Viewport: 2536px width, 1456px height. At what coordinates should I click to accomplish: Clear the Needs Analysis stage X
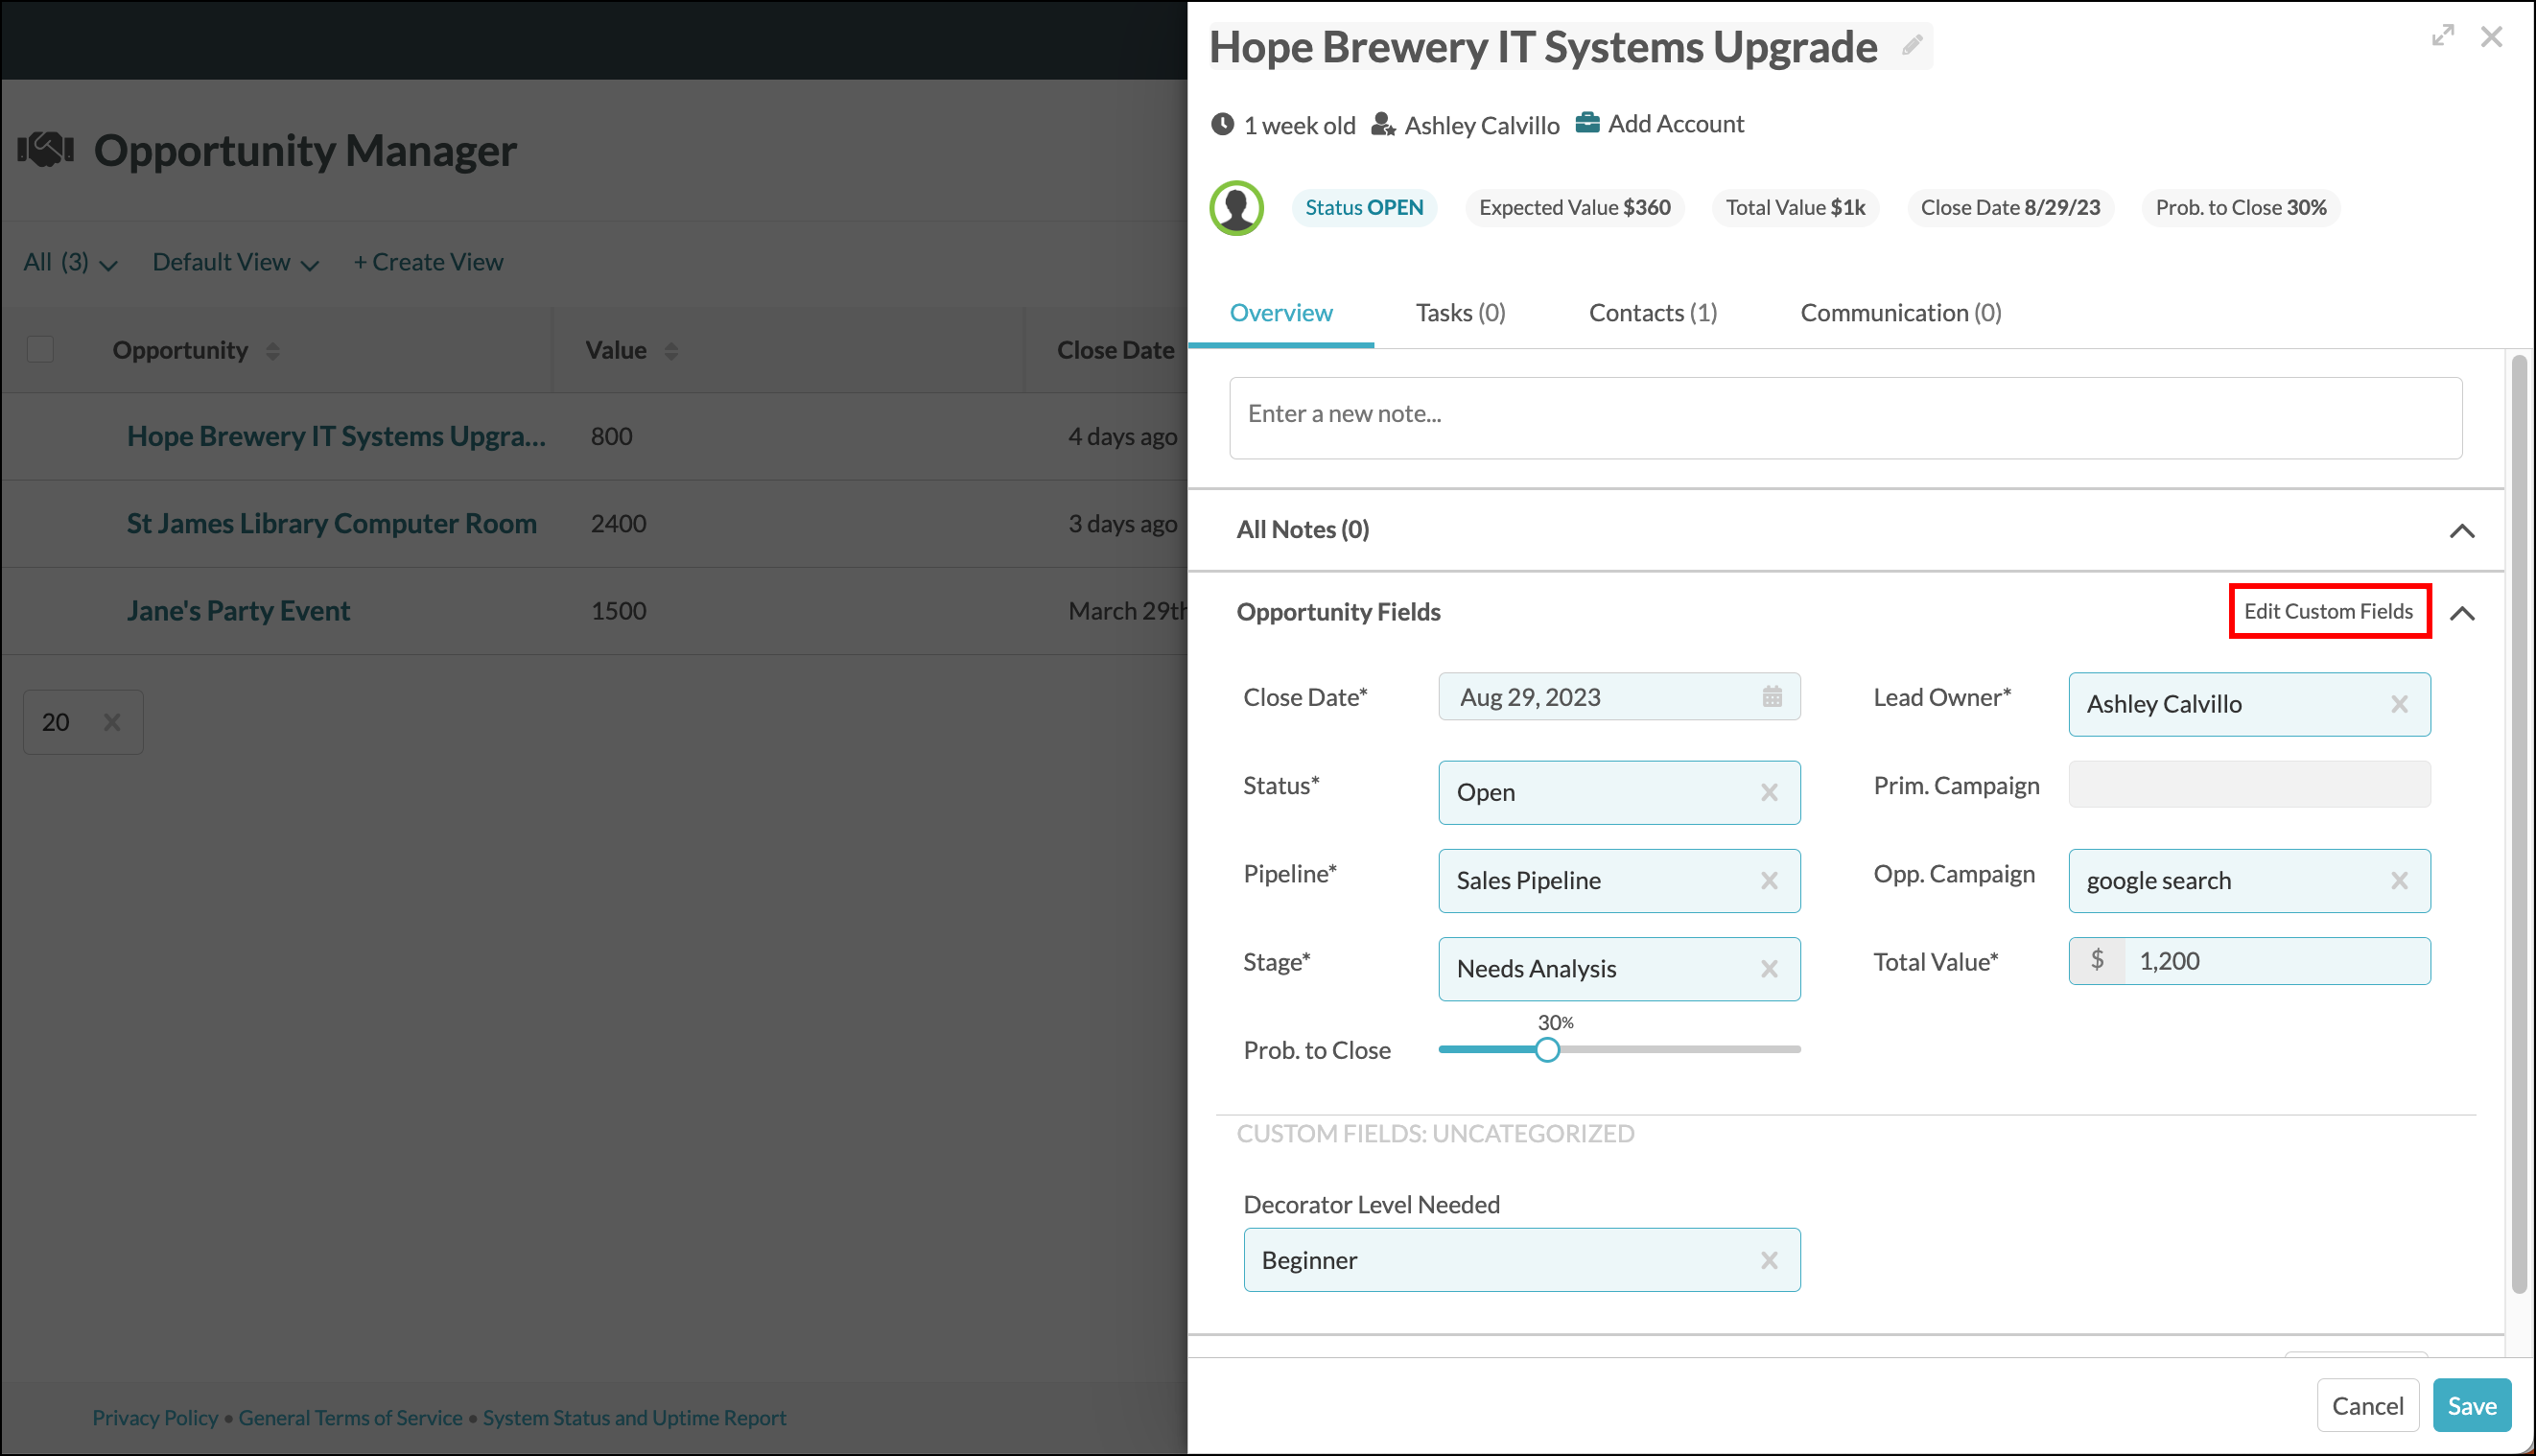[x=1769, y=969]
